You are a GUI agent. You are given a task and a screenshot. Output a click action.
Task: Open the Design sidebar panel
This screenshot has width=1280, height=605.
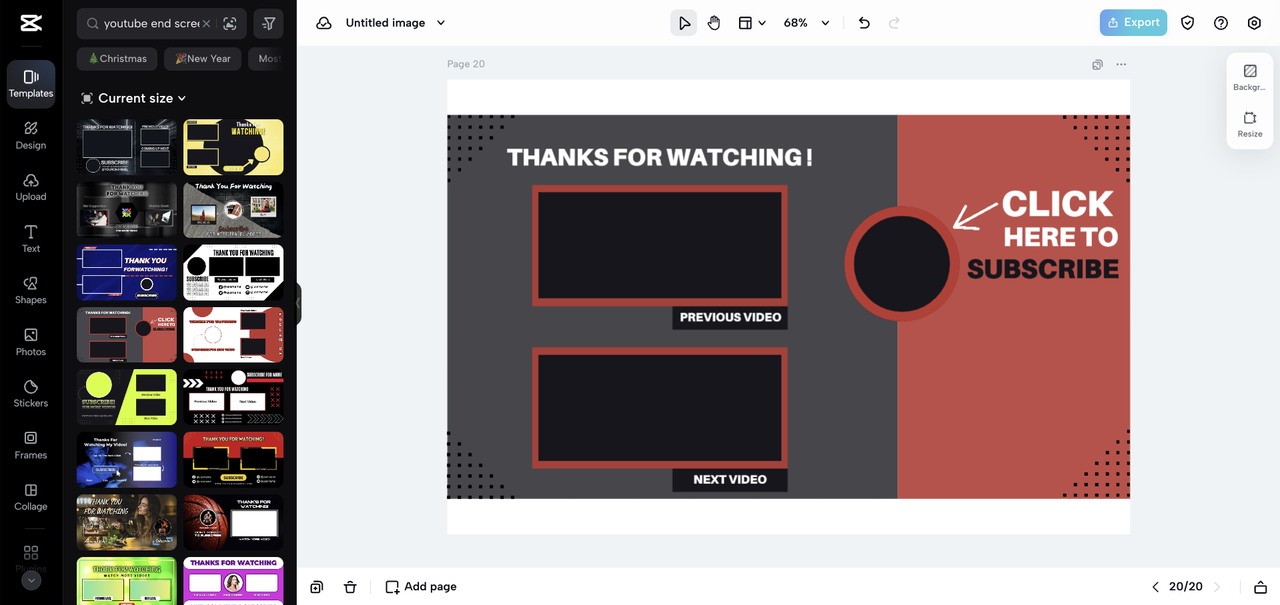[x=31, y=135]
